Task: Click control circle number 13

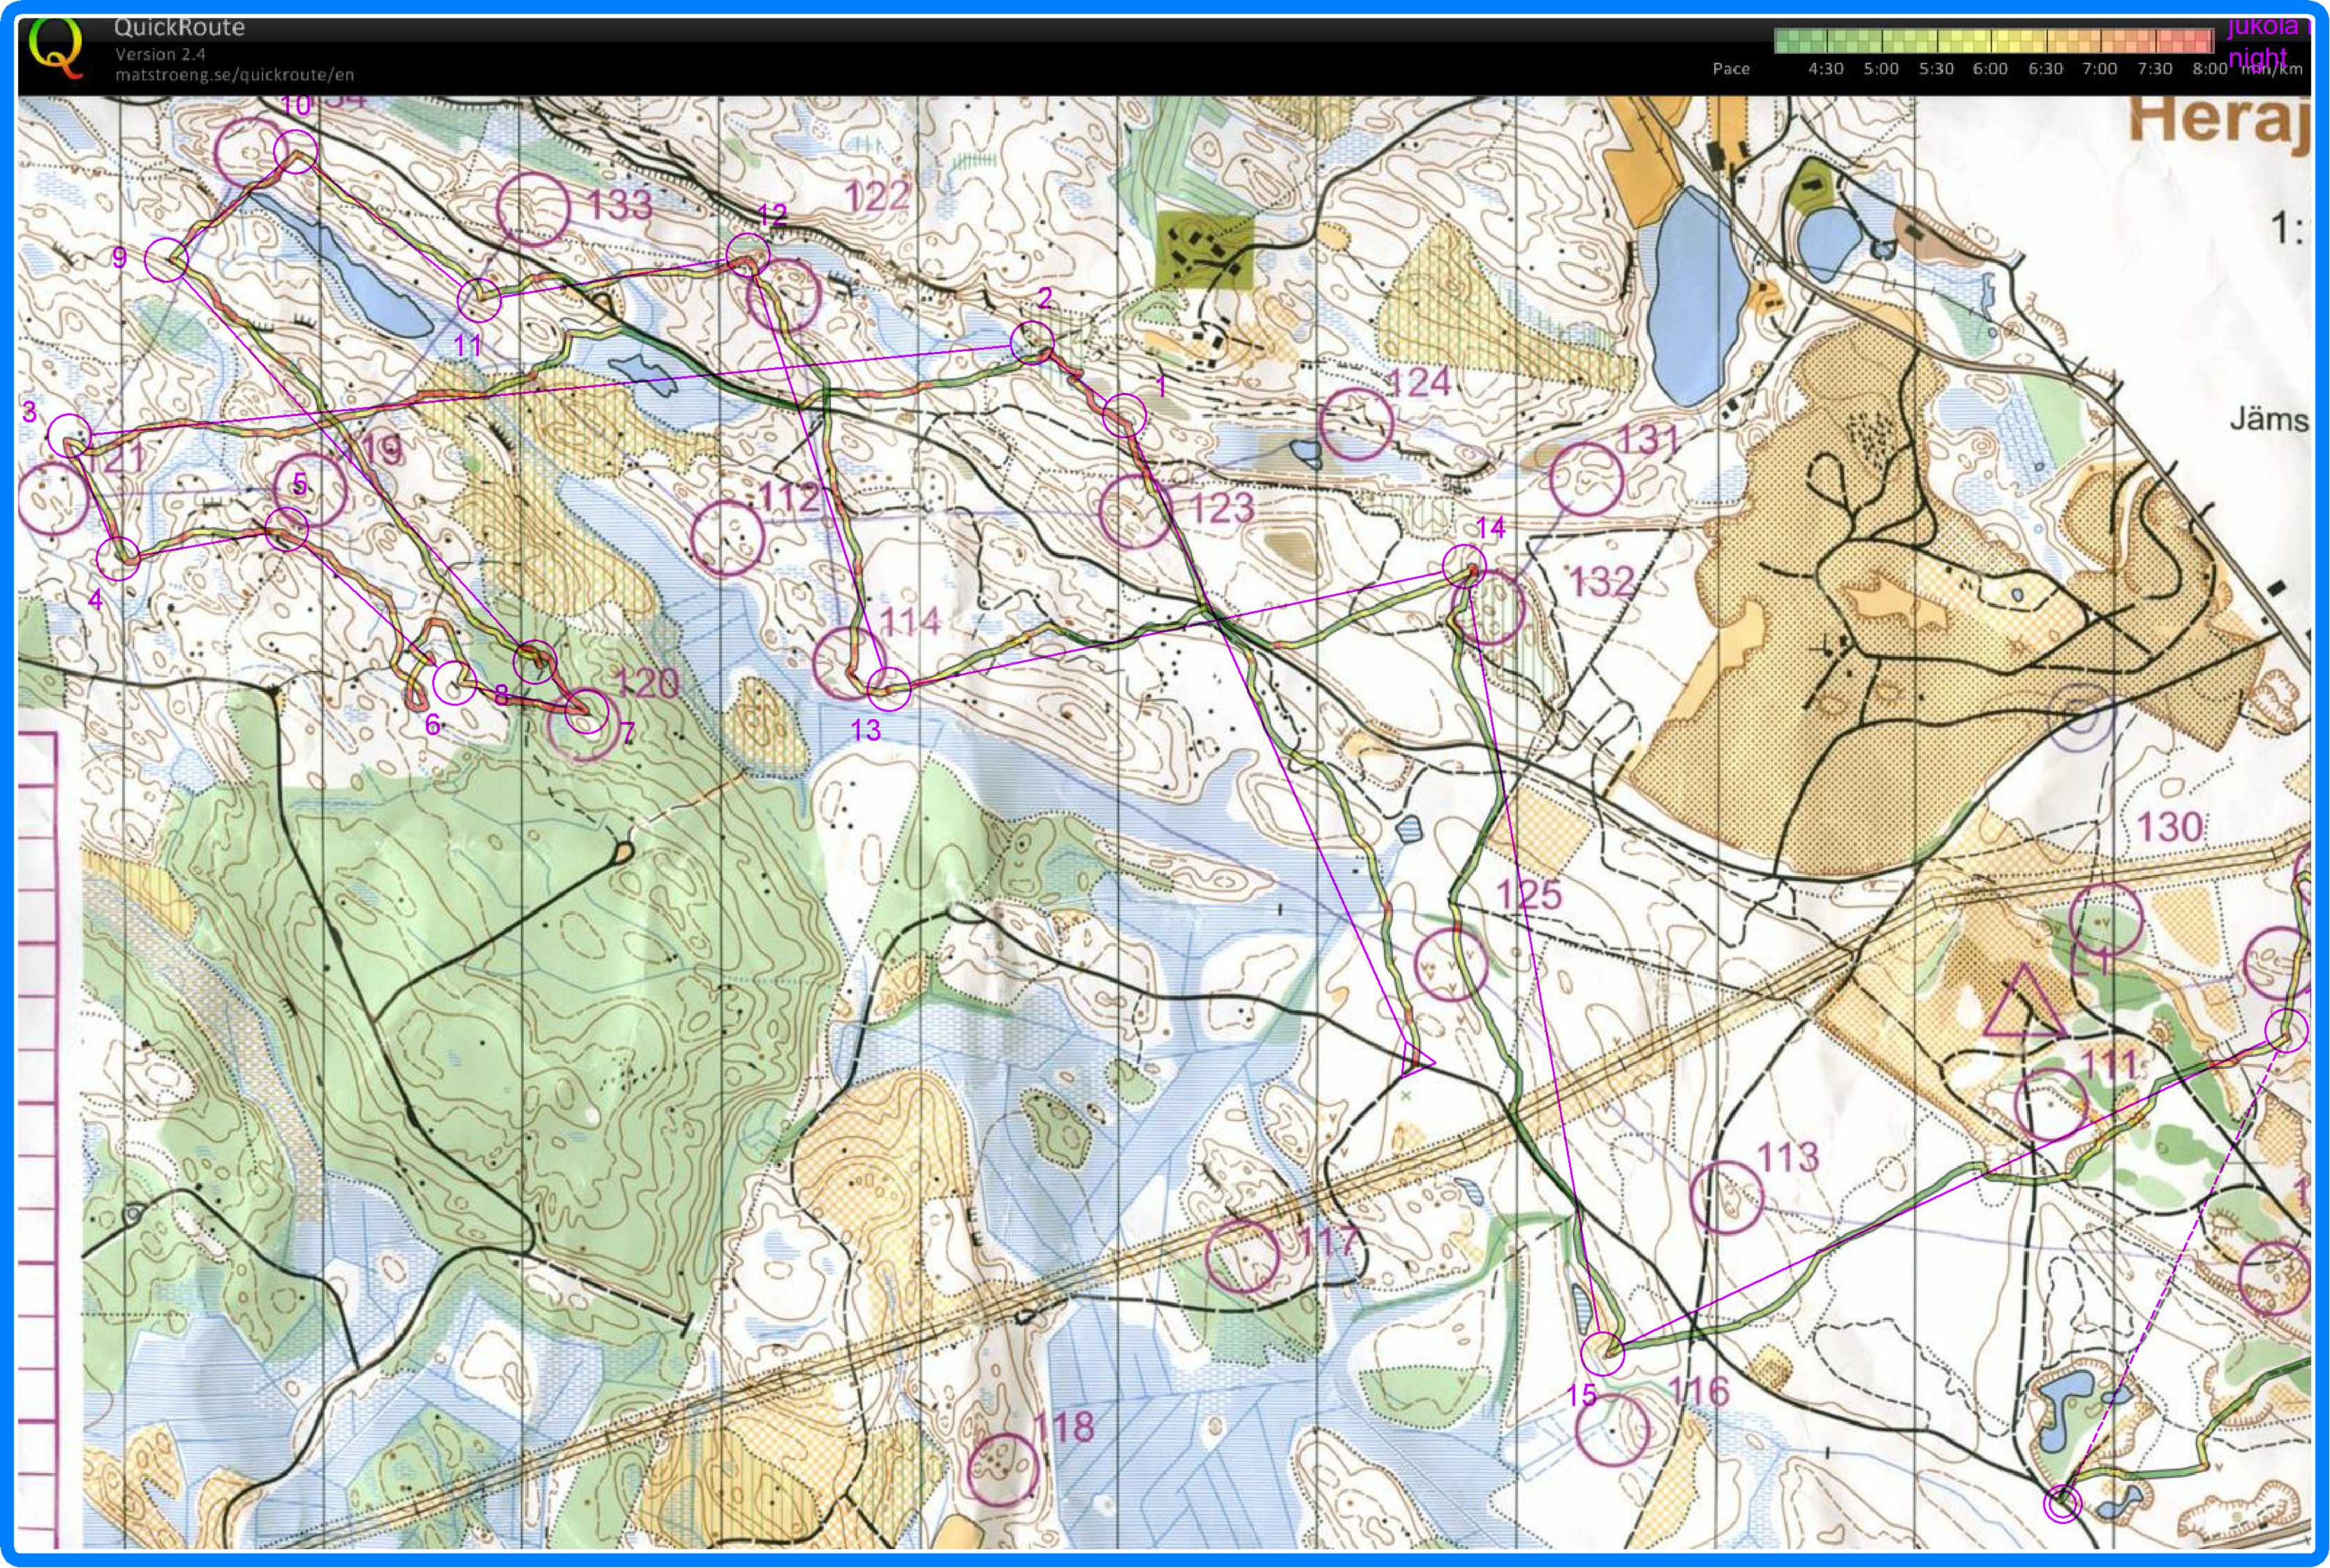Action: (889, 689)
